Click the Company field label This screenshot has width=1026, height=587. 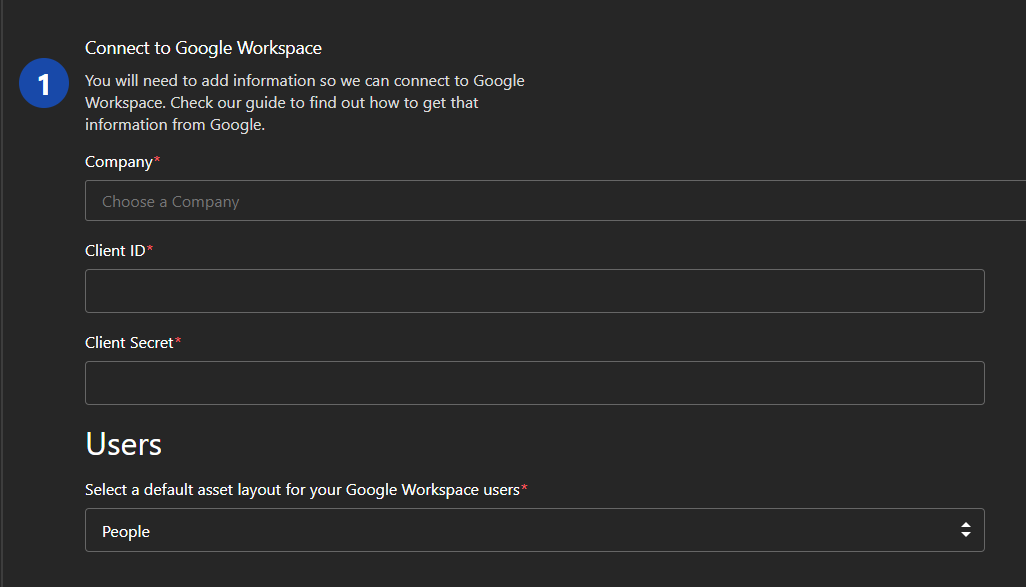click(x=117, y=161)
